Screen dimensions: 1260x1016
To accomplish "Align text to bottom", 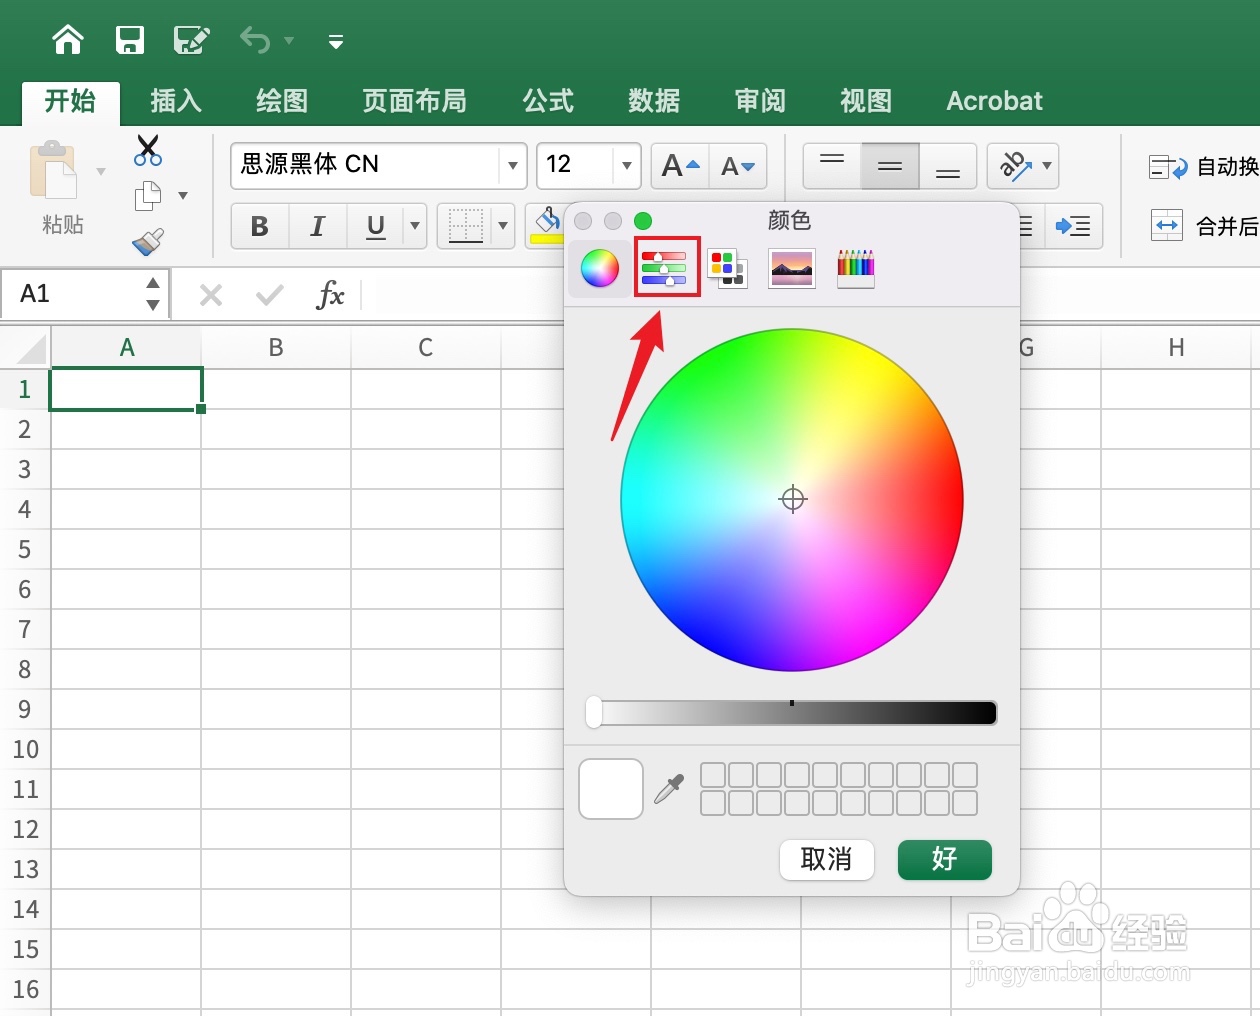I will [948, 166].
